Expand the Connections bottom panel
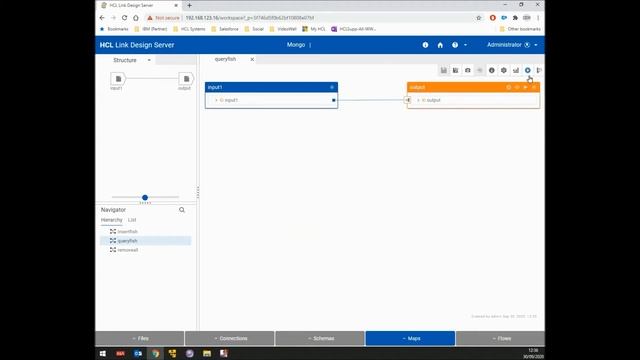 [x=230, y=338]
